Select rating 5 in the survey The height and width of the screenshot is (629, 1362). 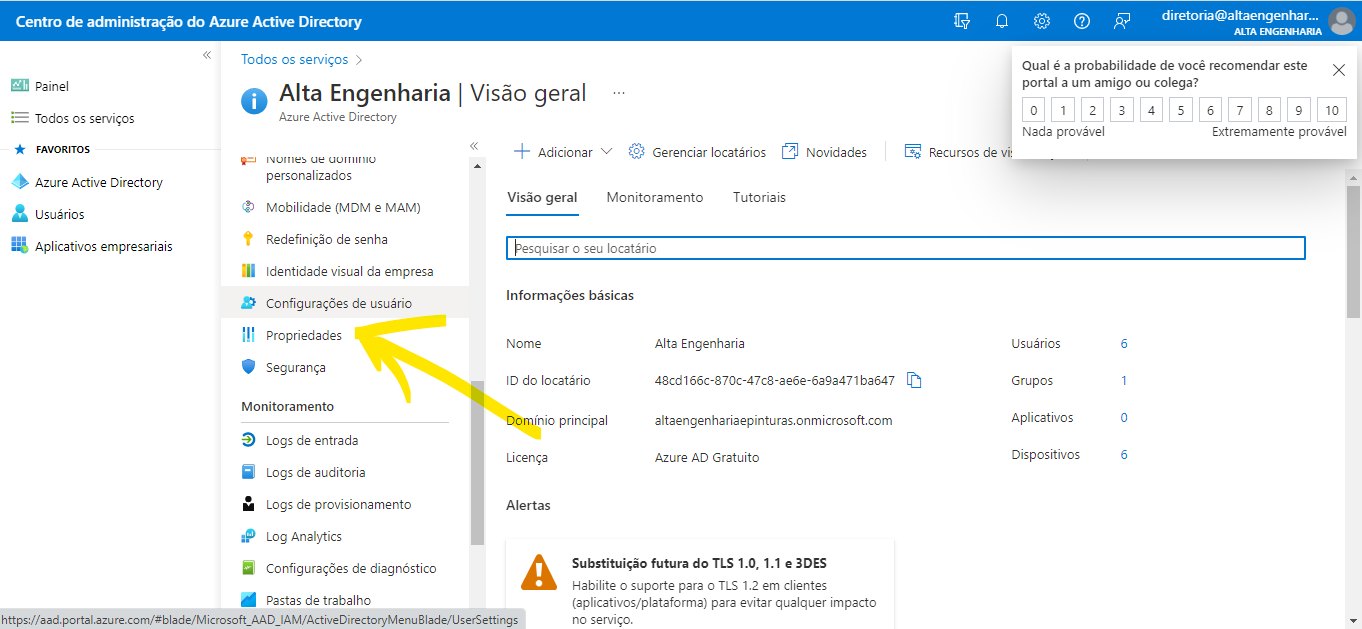pos(1181,110)
